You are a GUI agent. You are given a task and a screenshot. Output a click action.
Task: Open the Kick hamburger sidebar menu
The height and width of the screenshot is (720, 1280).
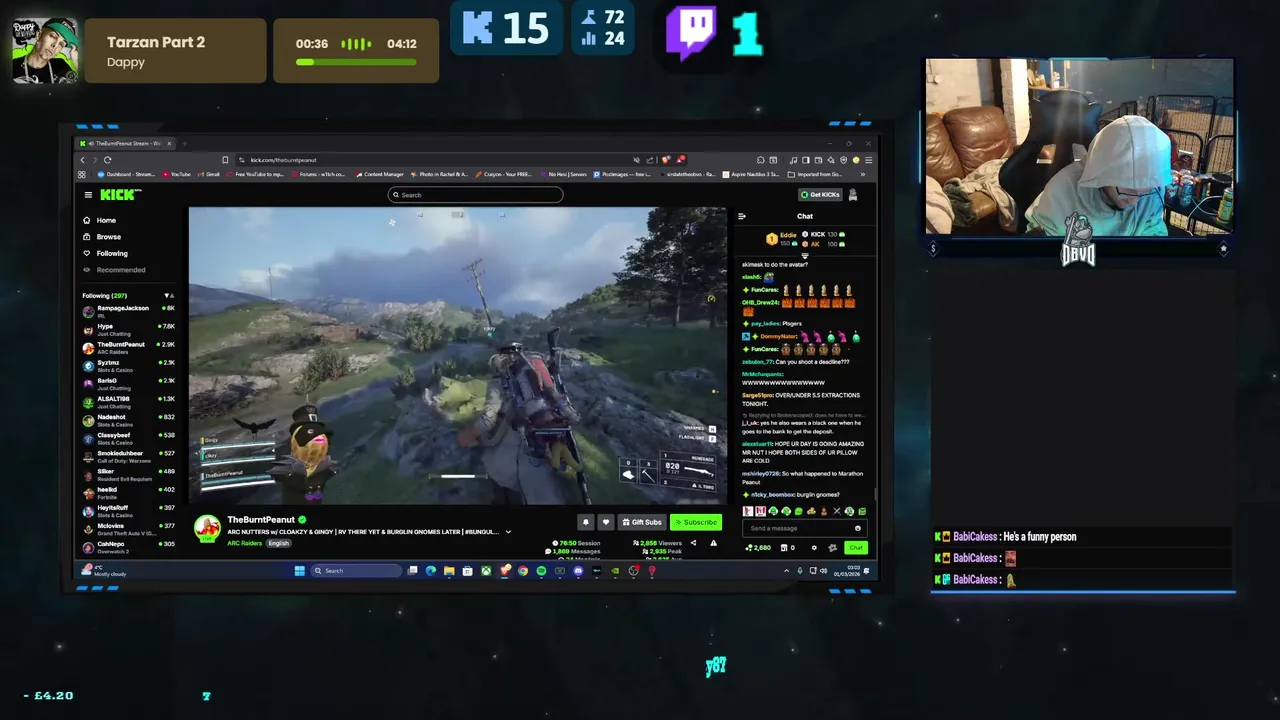[x=88, y=195]
